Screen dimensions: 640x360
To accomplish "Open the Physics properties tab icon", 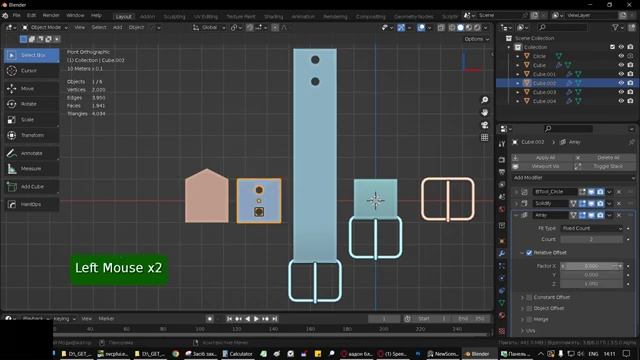I will click(502, 278).
